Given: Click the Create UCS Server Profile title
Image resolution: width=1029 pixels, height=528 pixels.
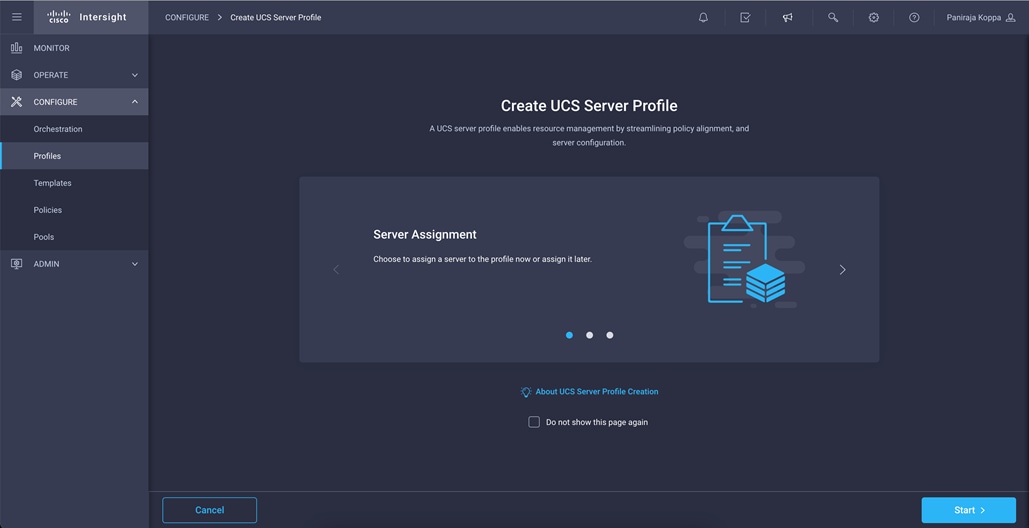Looking at the screenshot, I should click(589, 106).
